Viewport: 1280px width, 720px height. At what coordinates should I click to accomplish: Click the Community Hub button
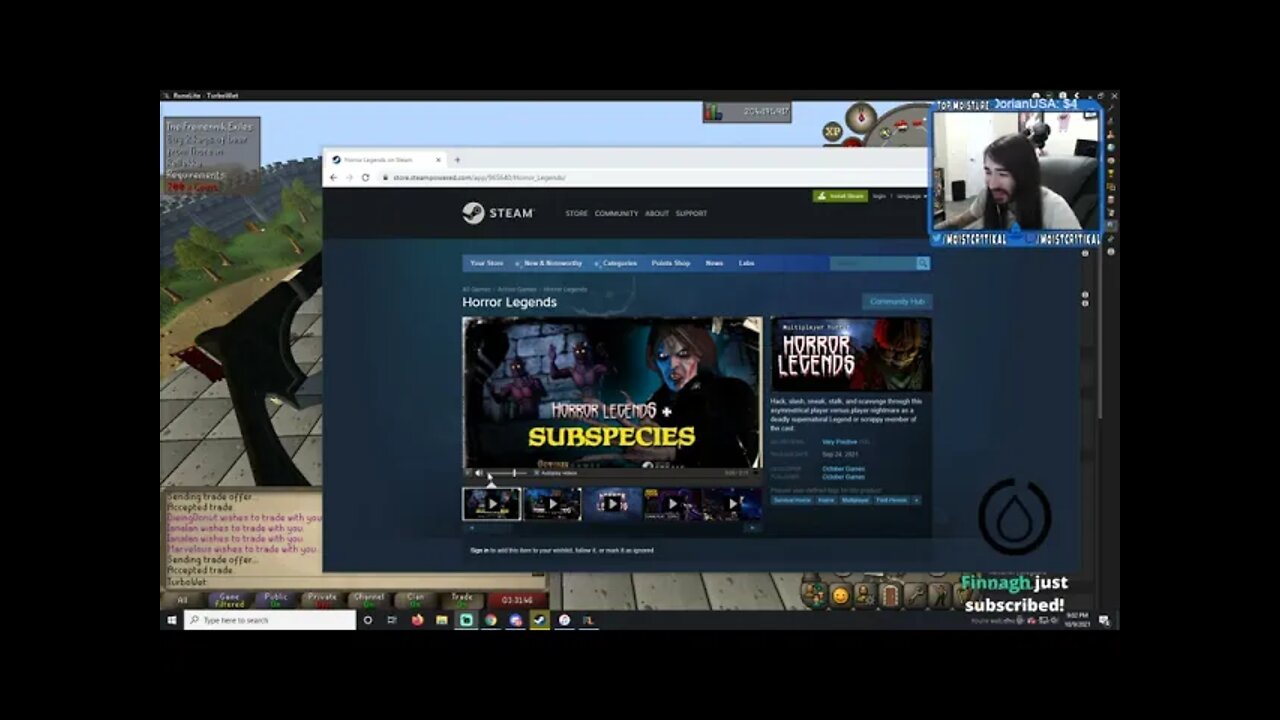coord(897,301)
